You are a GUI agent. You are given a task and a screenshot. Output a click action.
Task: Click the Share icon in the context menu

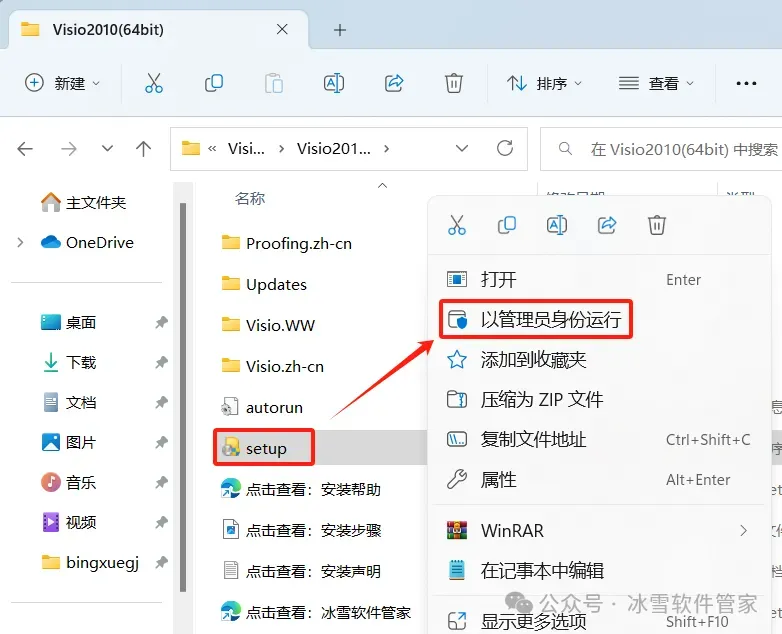607,225
